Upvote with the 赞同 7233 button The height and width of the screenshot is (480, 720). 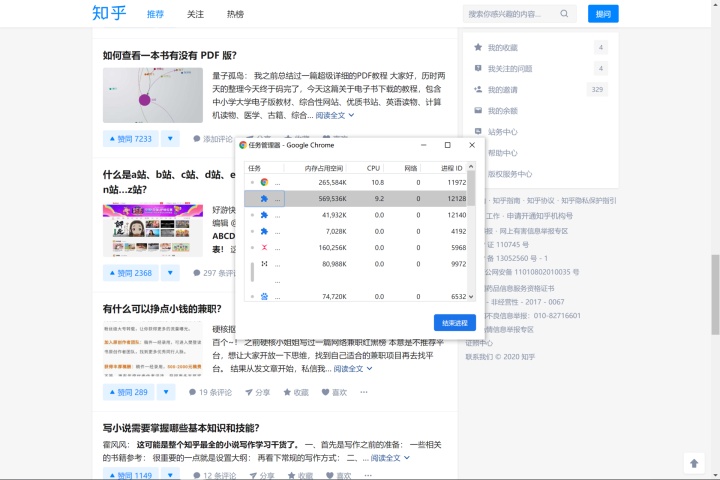tap(130, 139)
